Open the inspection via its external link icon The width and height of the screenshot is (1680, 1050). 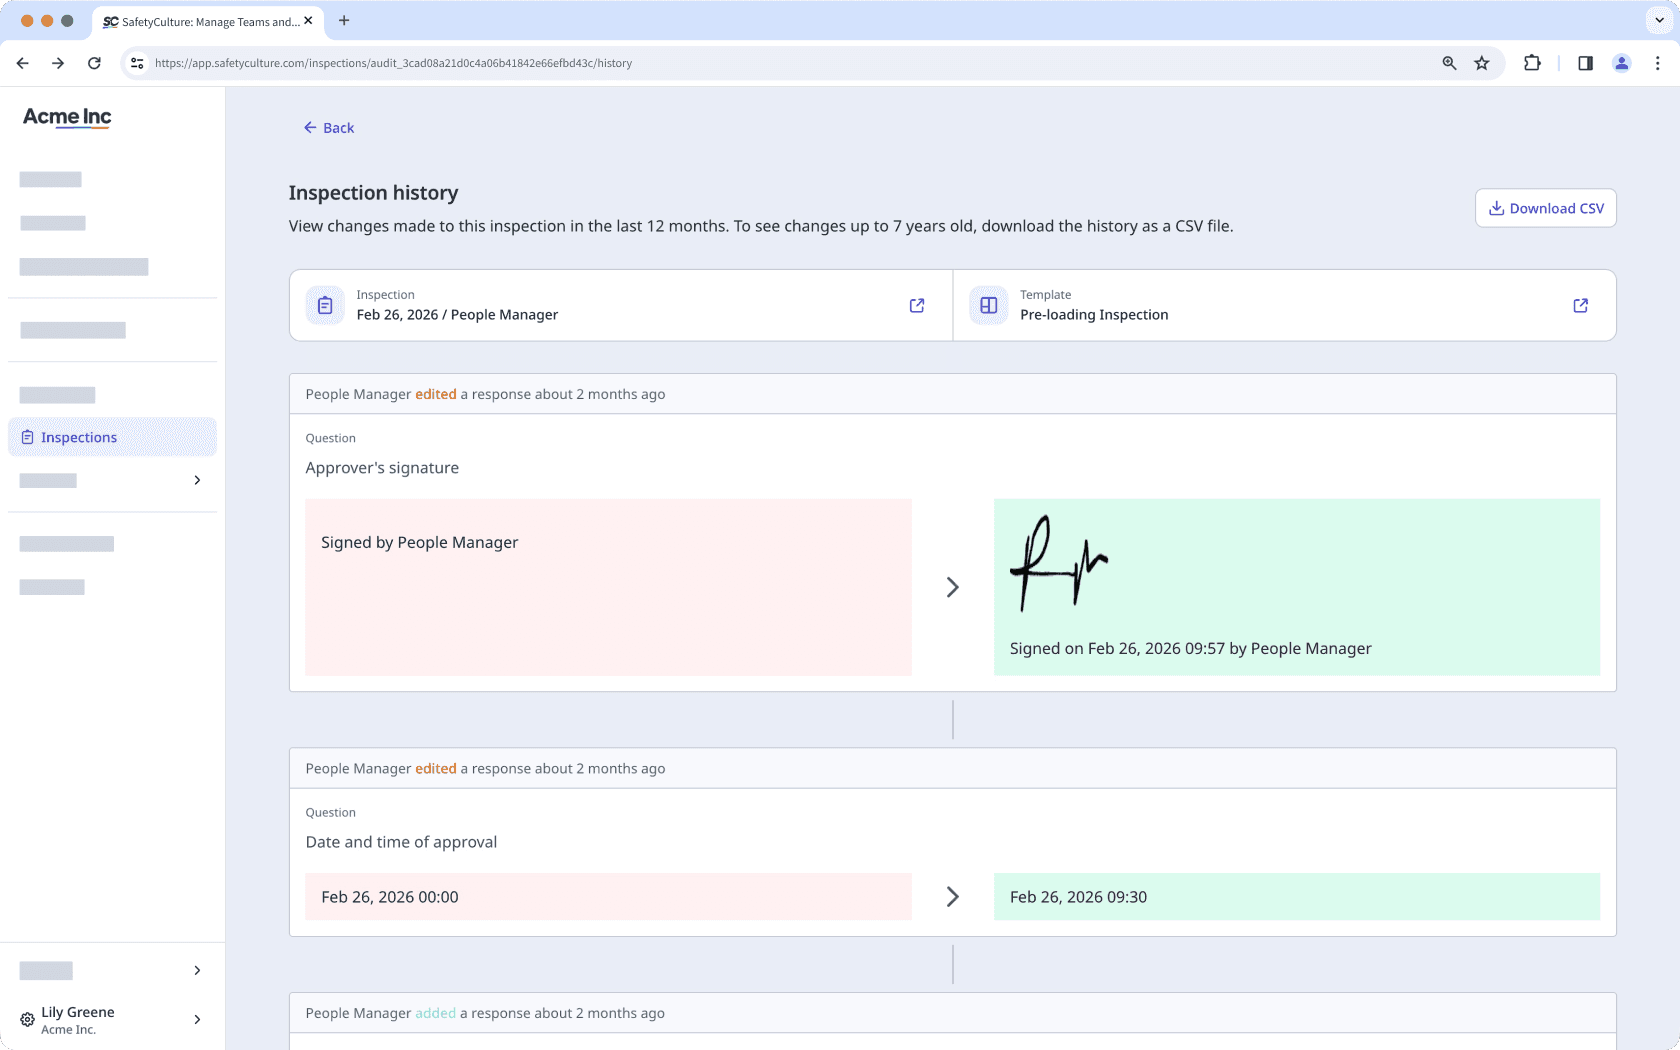click(x=916, y=306)
